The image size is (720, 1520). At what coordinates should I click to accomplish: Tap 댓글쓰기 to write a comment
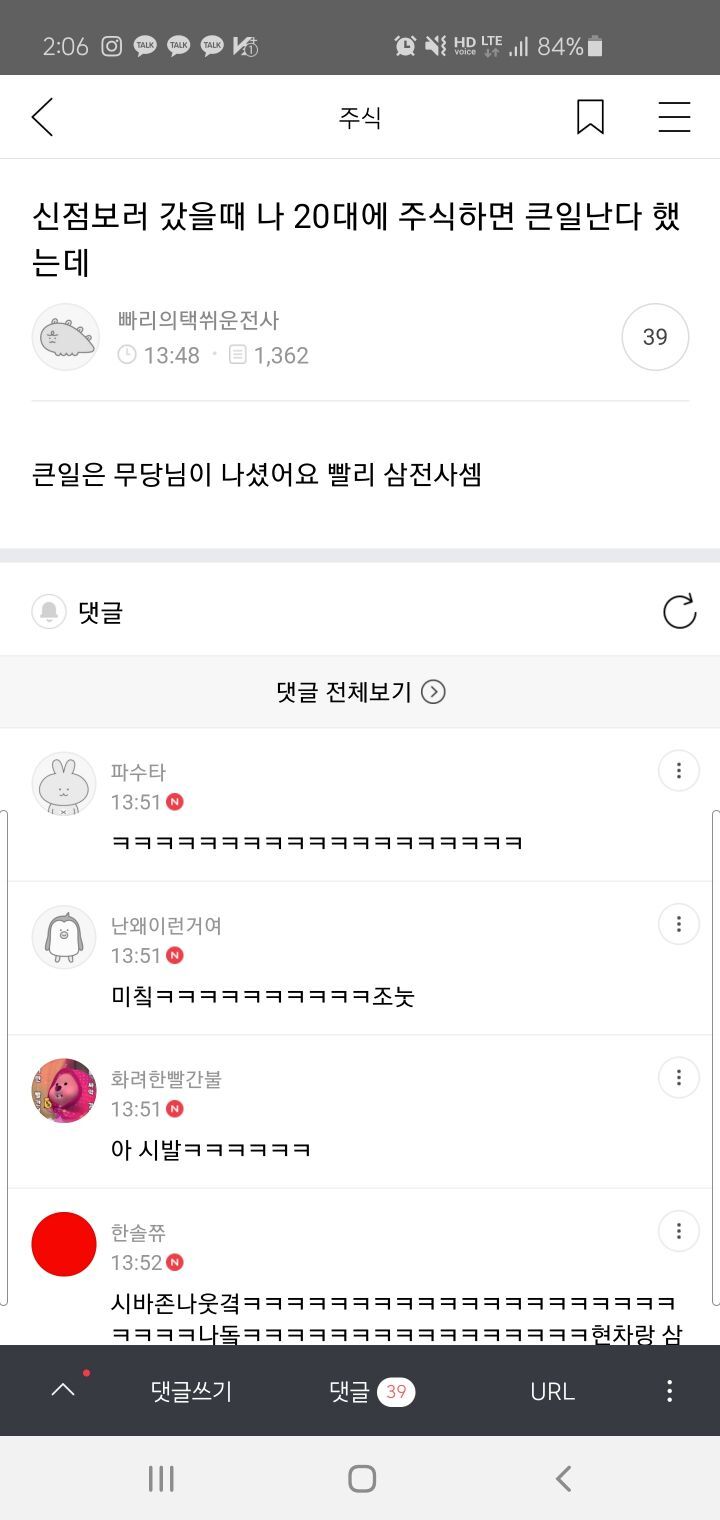tap(191, 1391)
